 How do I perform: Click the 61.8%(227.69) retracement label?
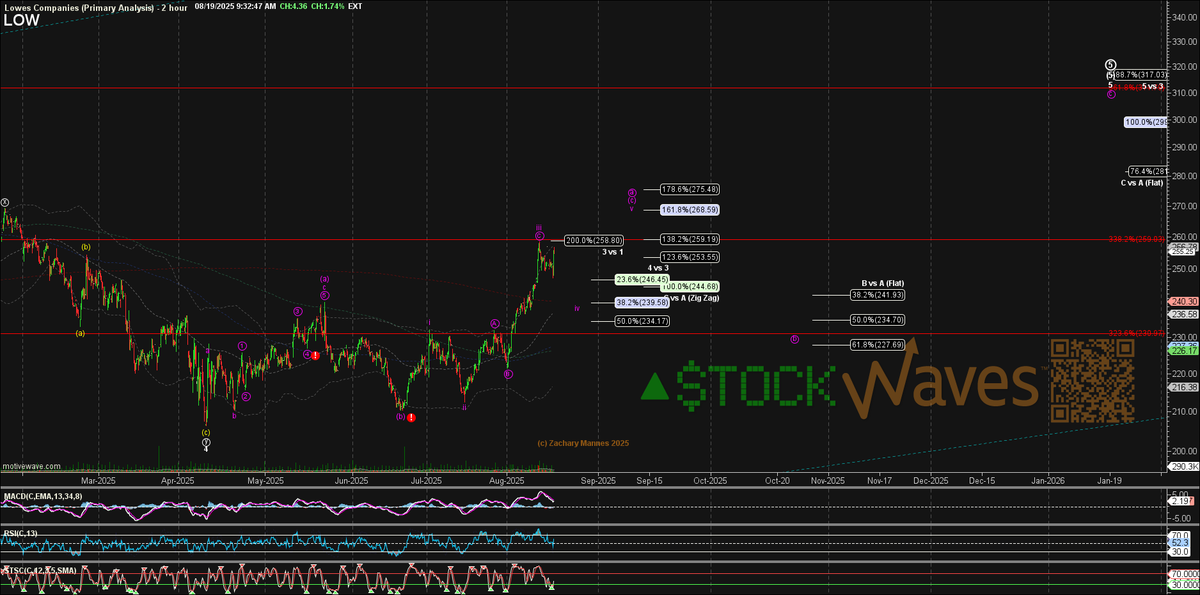878,344
